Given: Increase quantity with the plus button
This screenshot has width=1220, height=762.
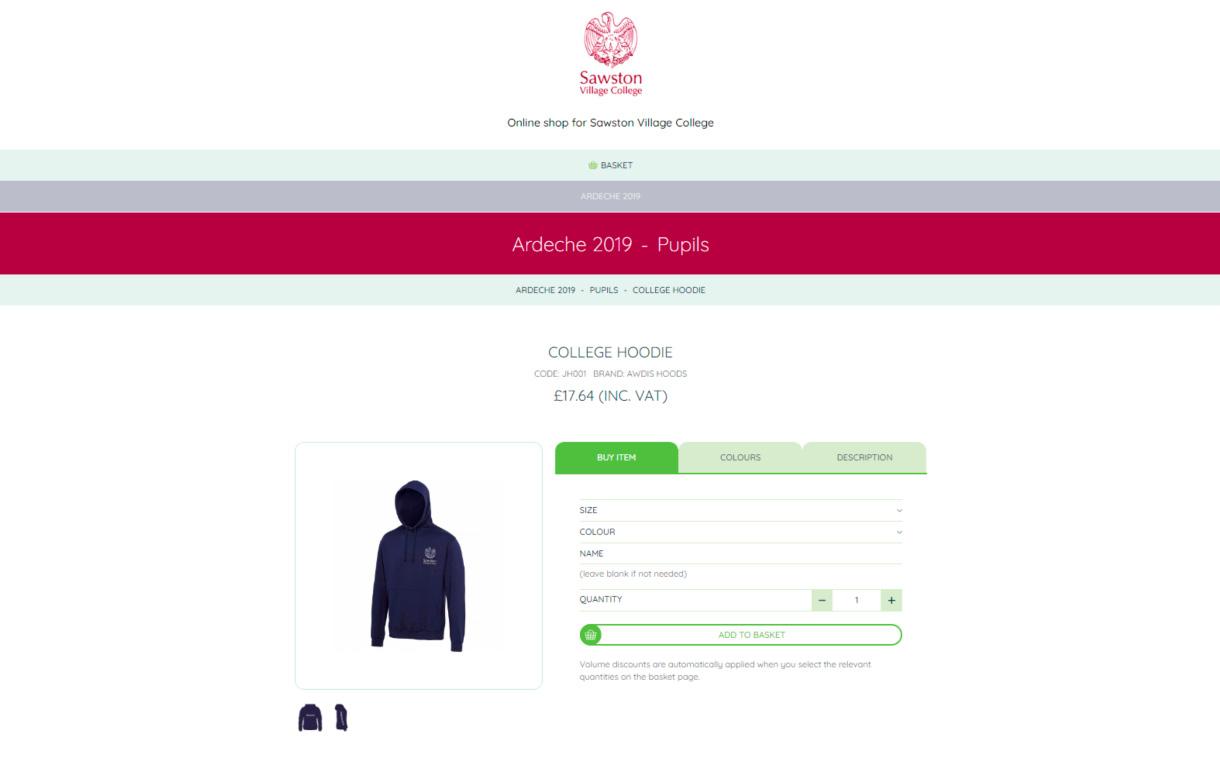Looking at the screenshot, I should (x=891, y=600).
